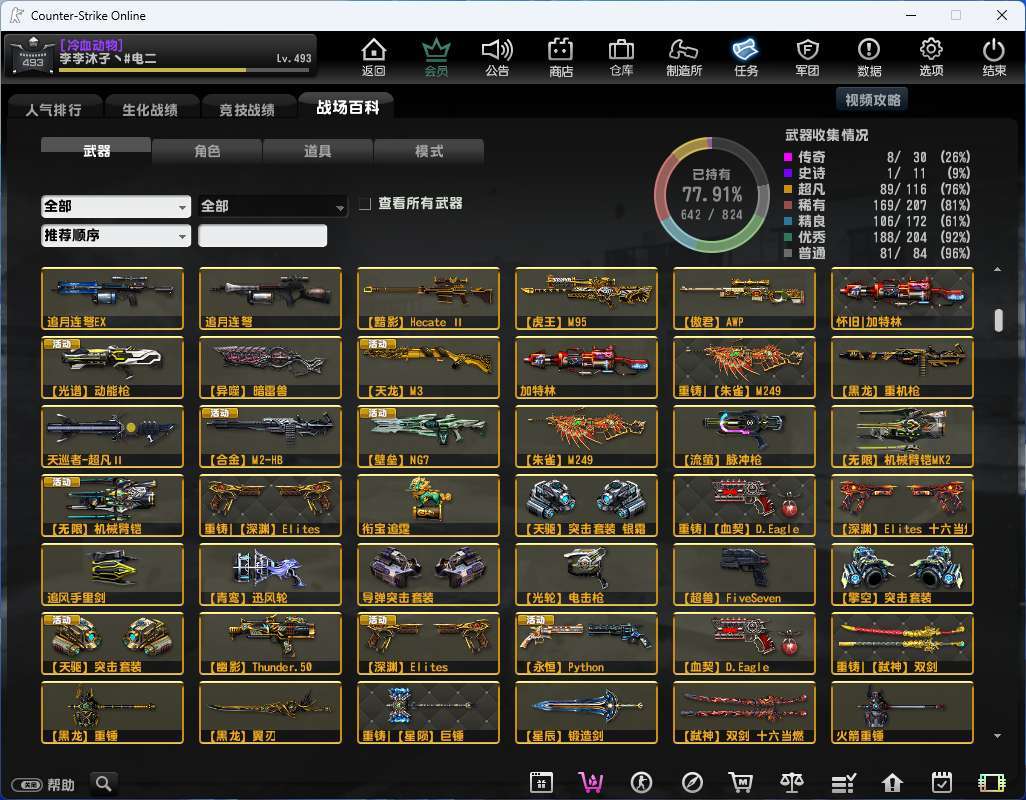Open the 制造所 crafting icon
1026x800 pixels.
click(x=684, y=57)
